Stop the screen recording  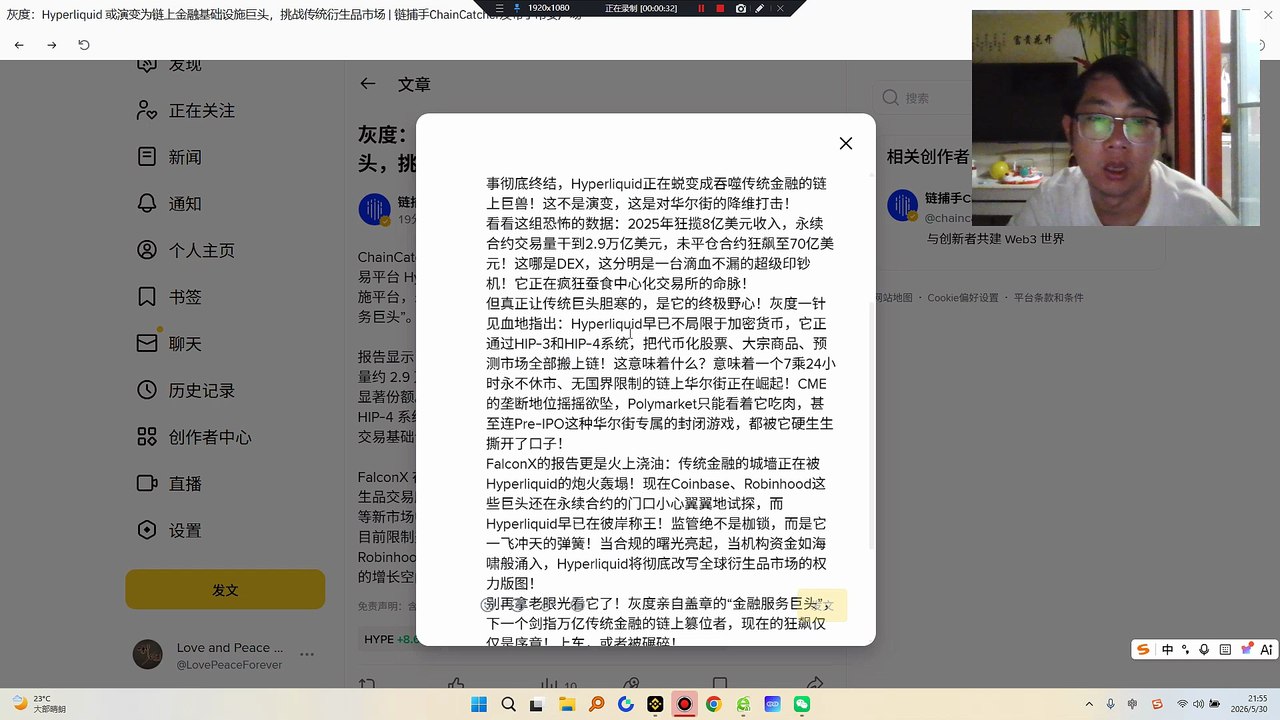click(720, 8)
